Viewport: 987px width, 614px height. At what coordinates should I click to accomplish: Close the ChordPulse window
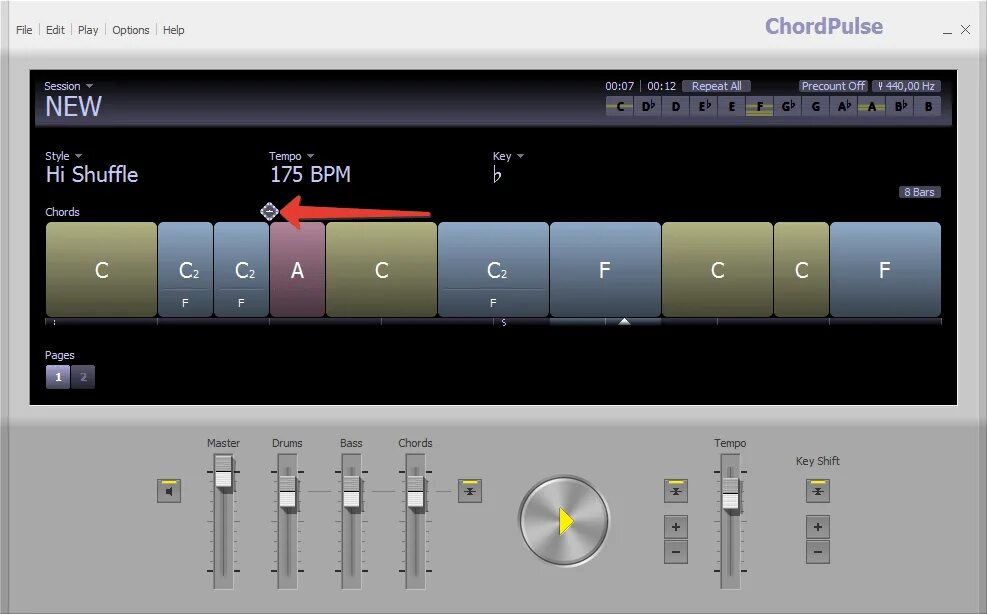[966, 30]
